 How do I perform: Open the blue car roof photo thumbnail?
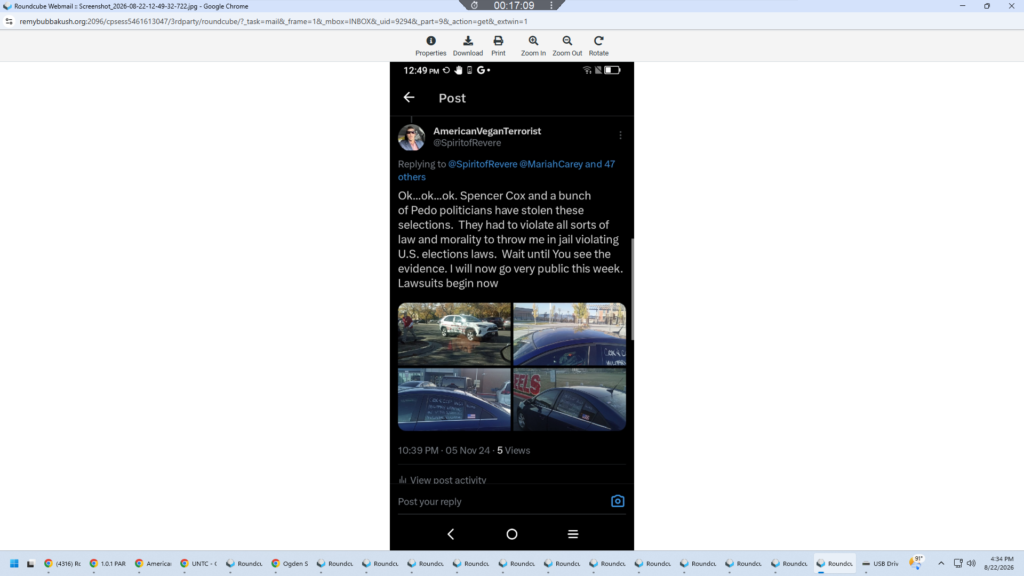569,334
